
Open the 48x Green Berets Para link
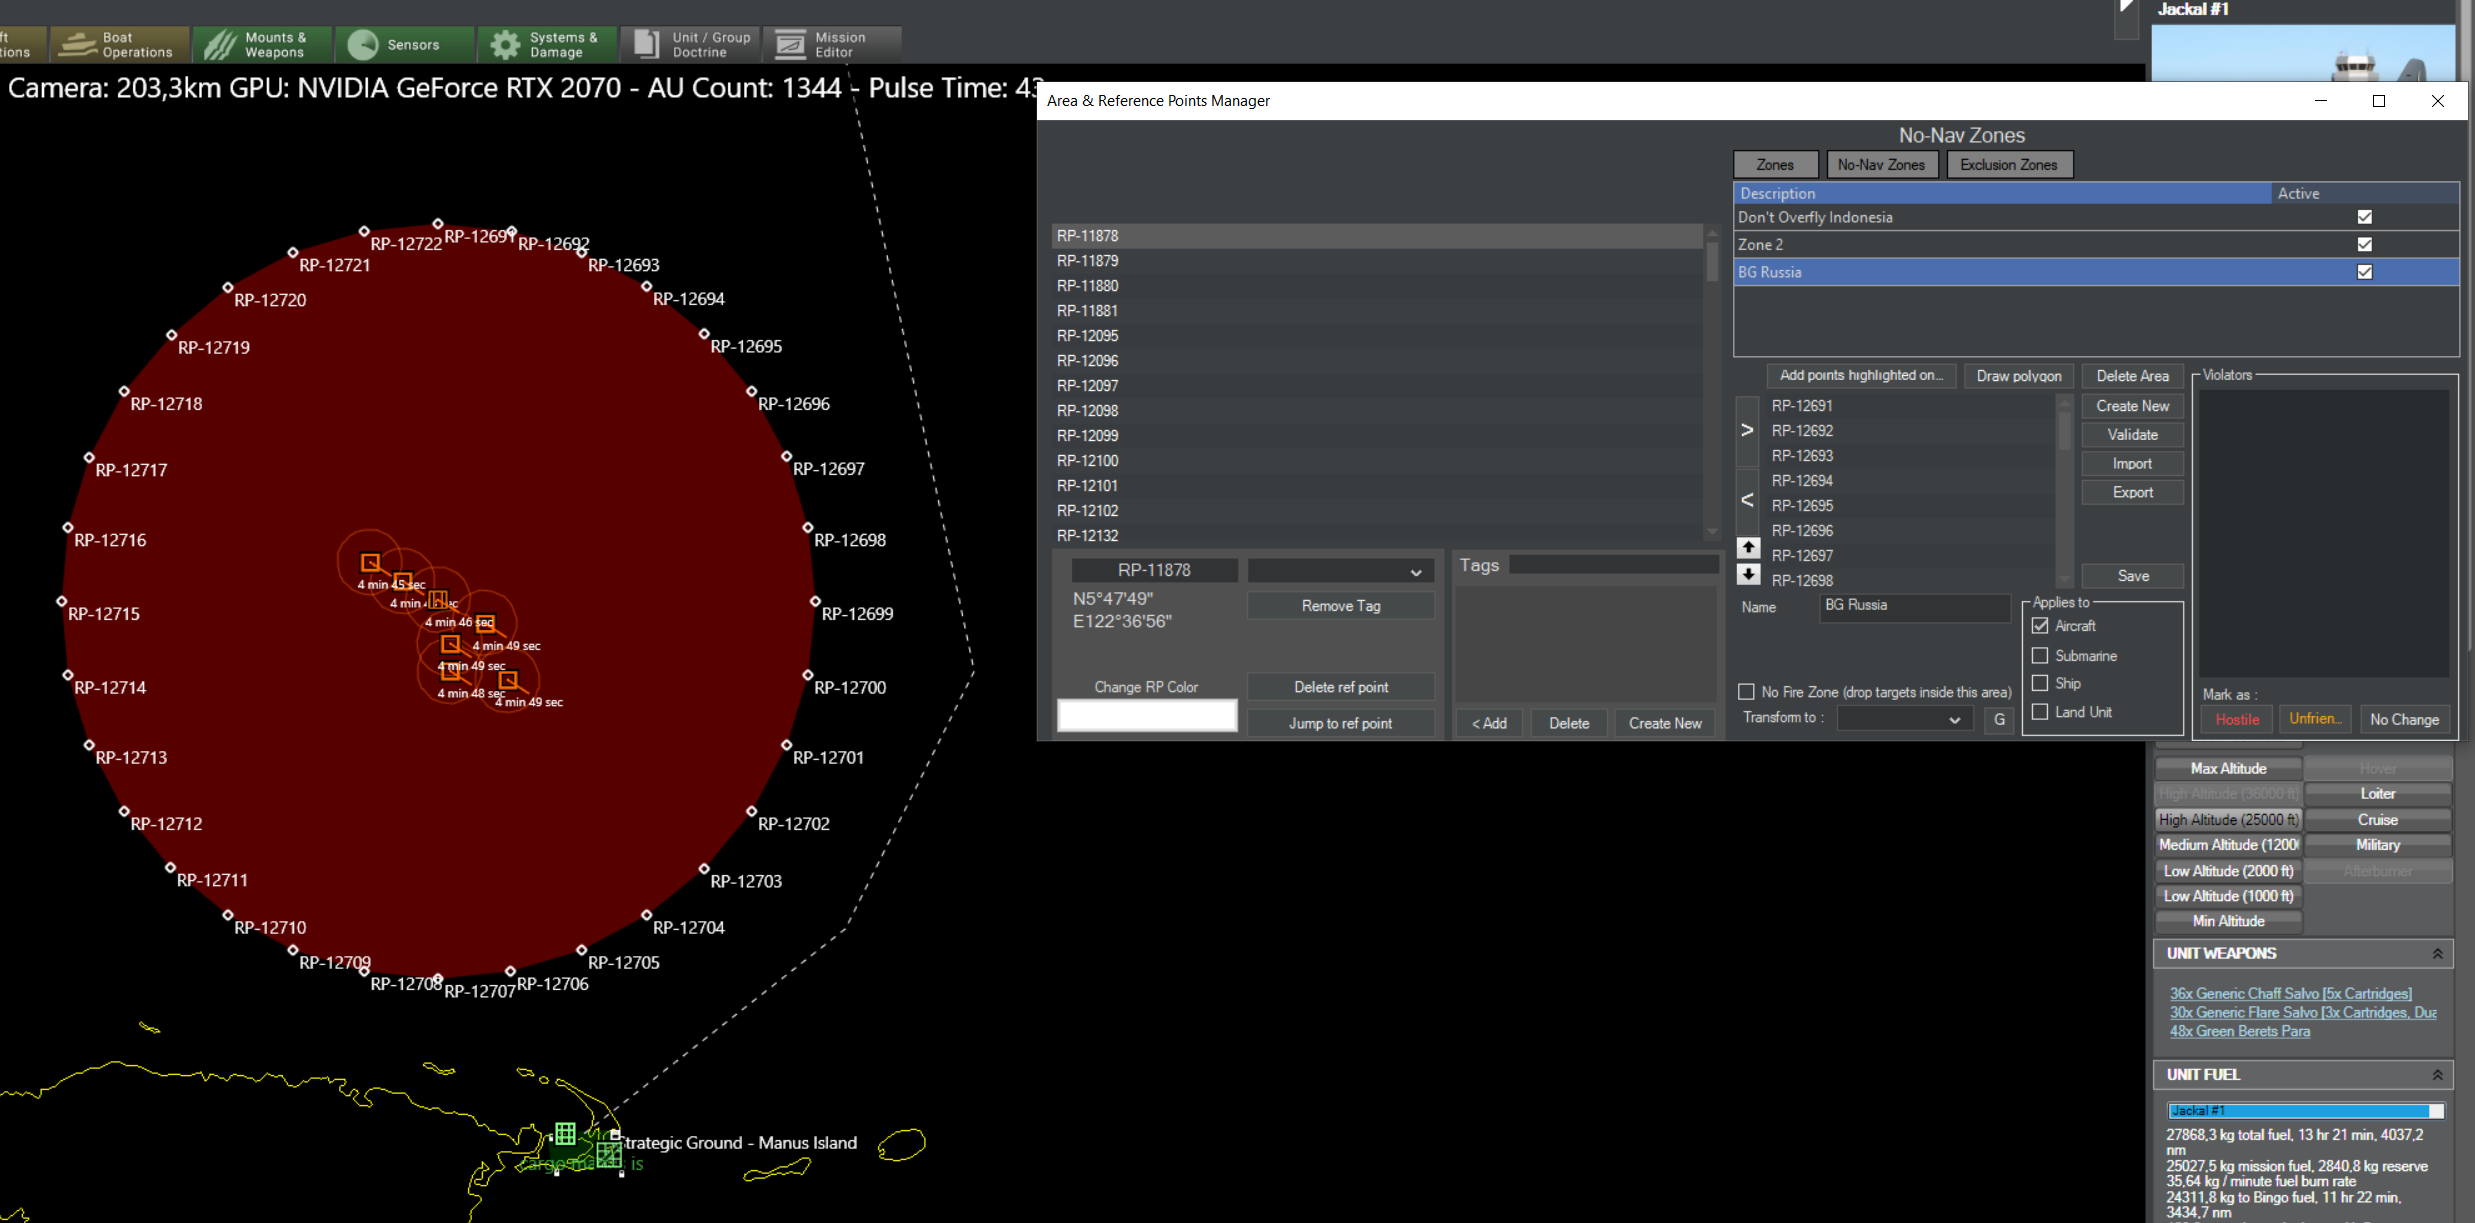pyautogui.click(x=2239, y=1031)
